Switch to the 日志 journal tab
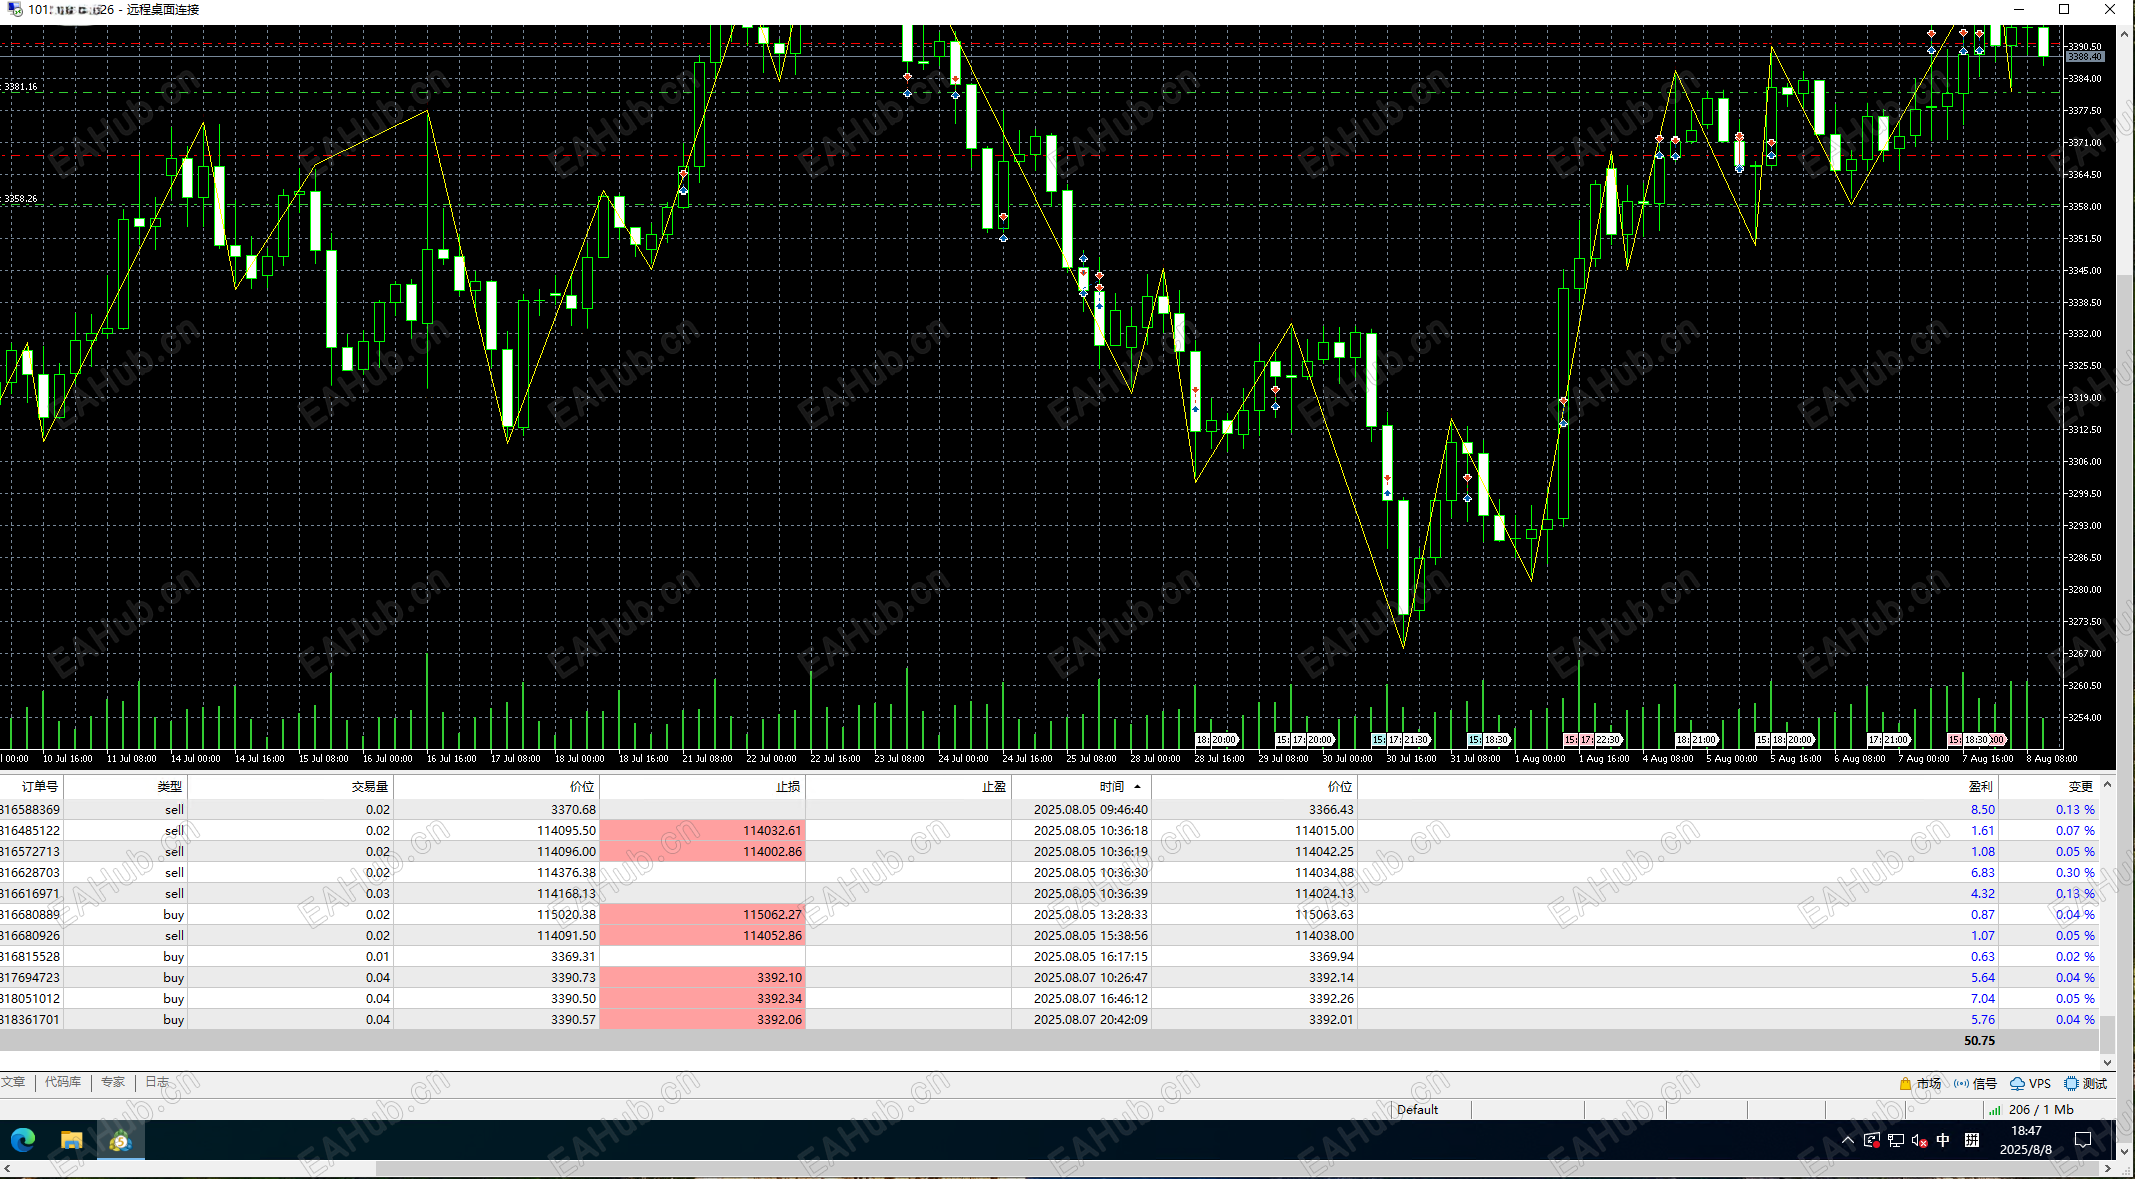 (x=157, y=1083)
